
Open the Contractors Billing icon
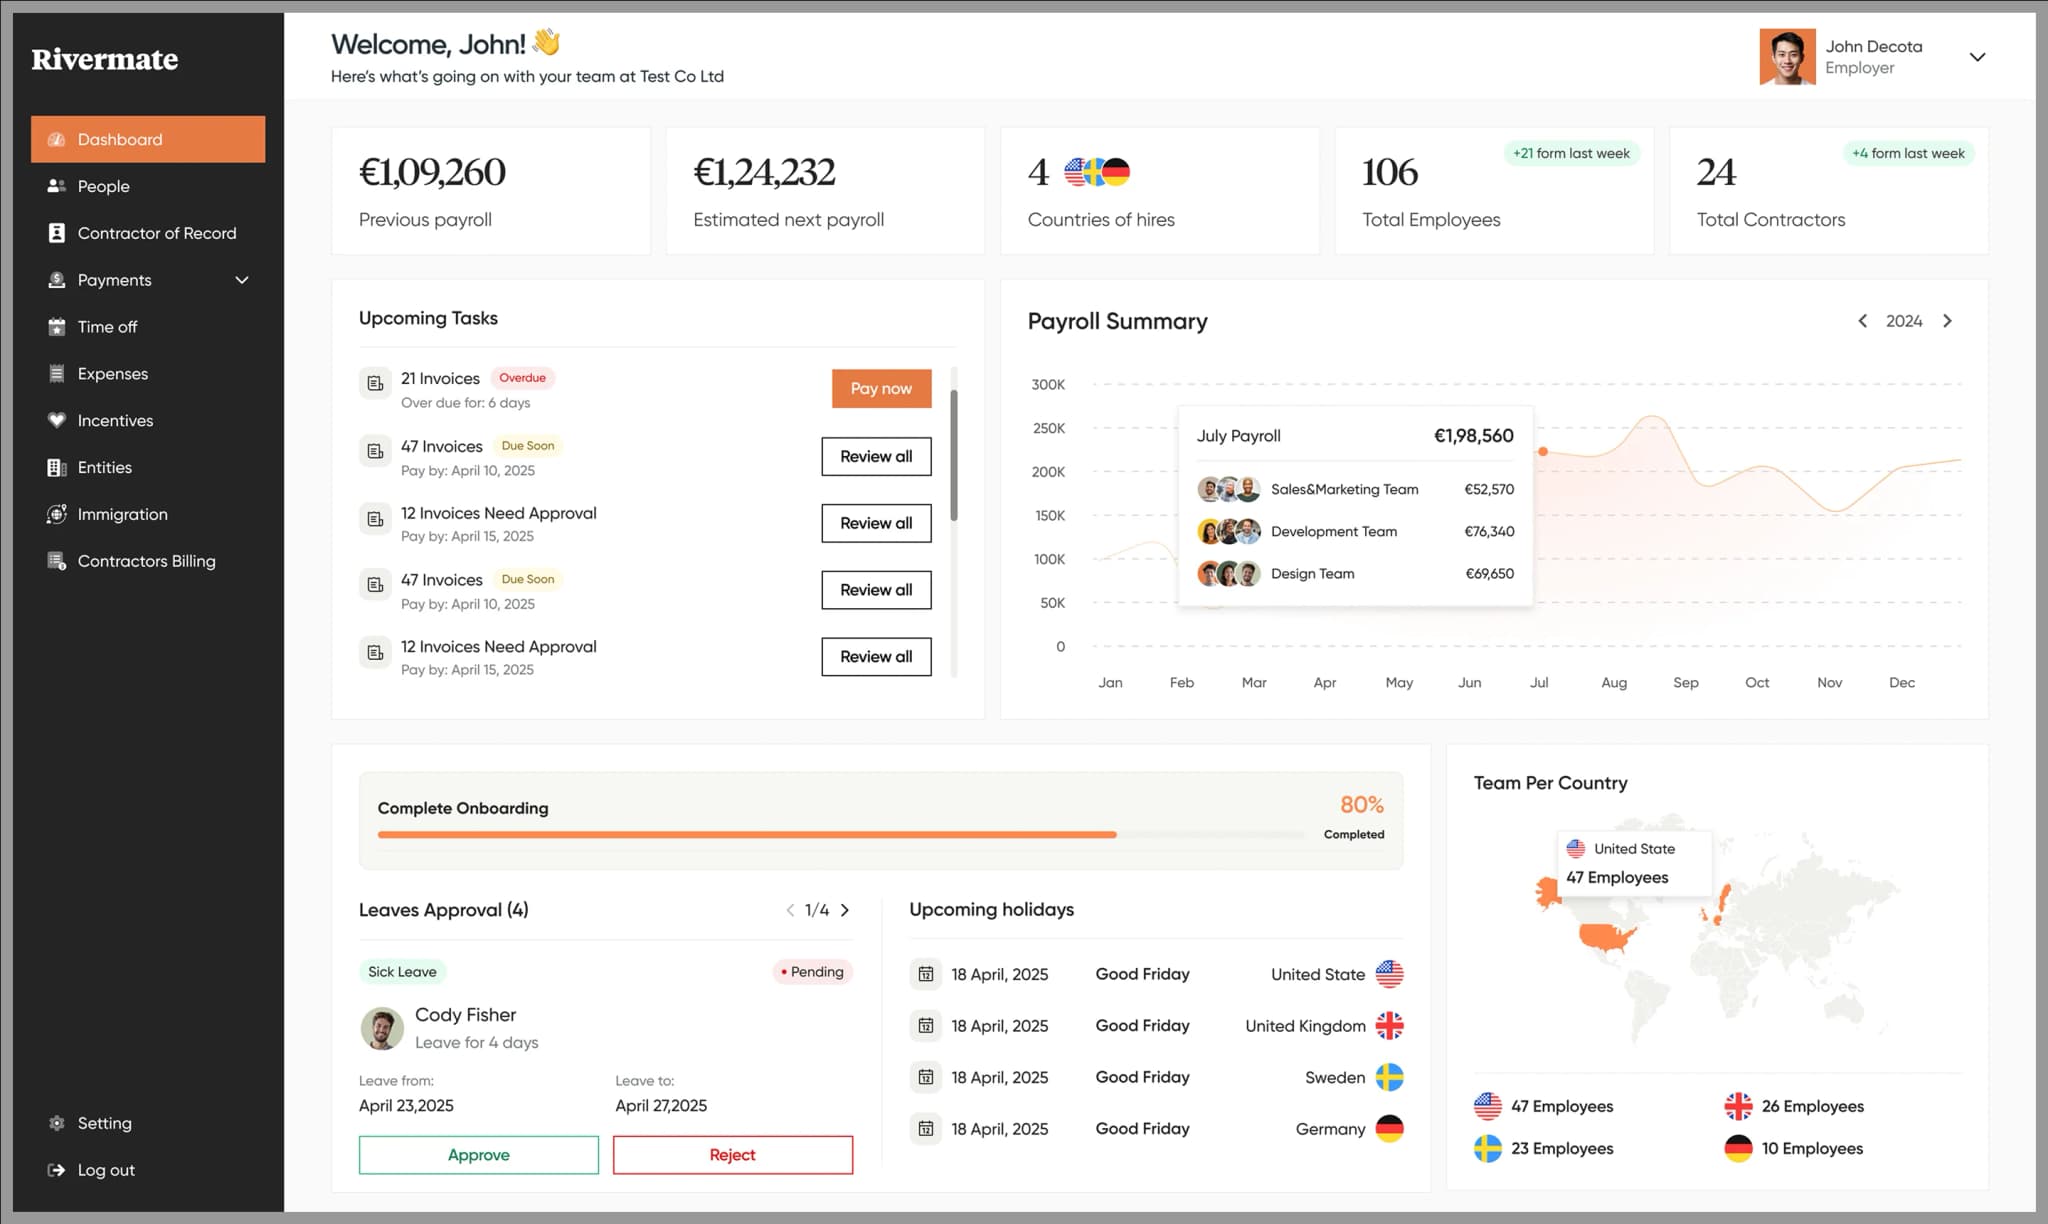(x=57, y=561)
